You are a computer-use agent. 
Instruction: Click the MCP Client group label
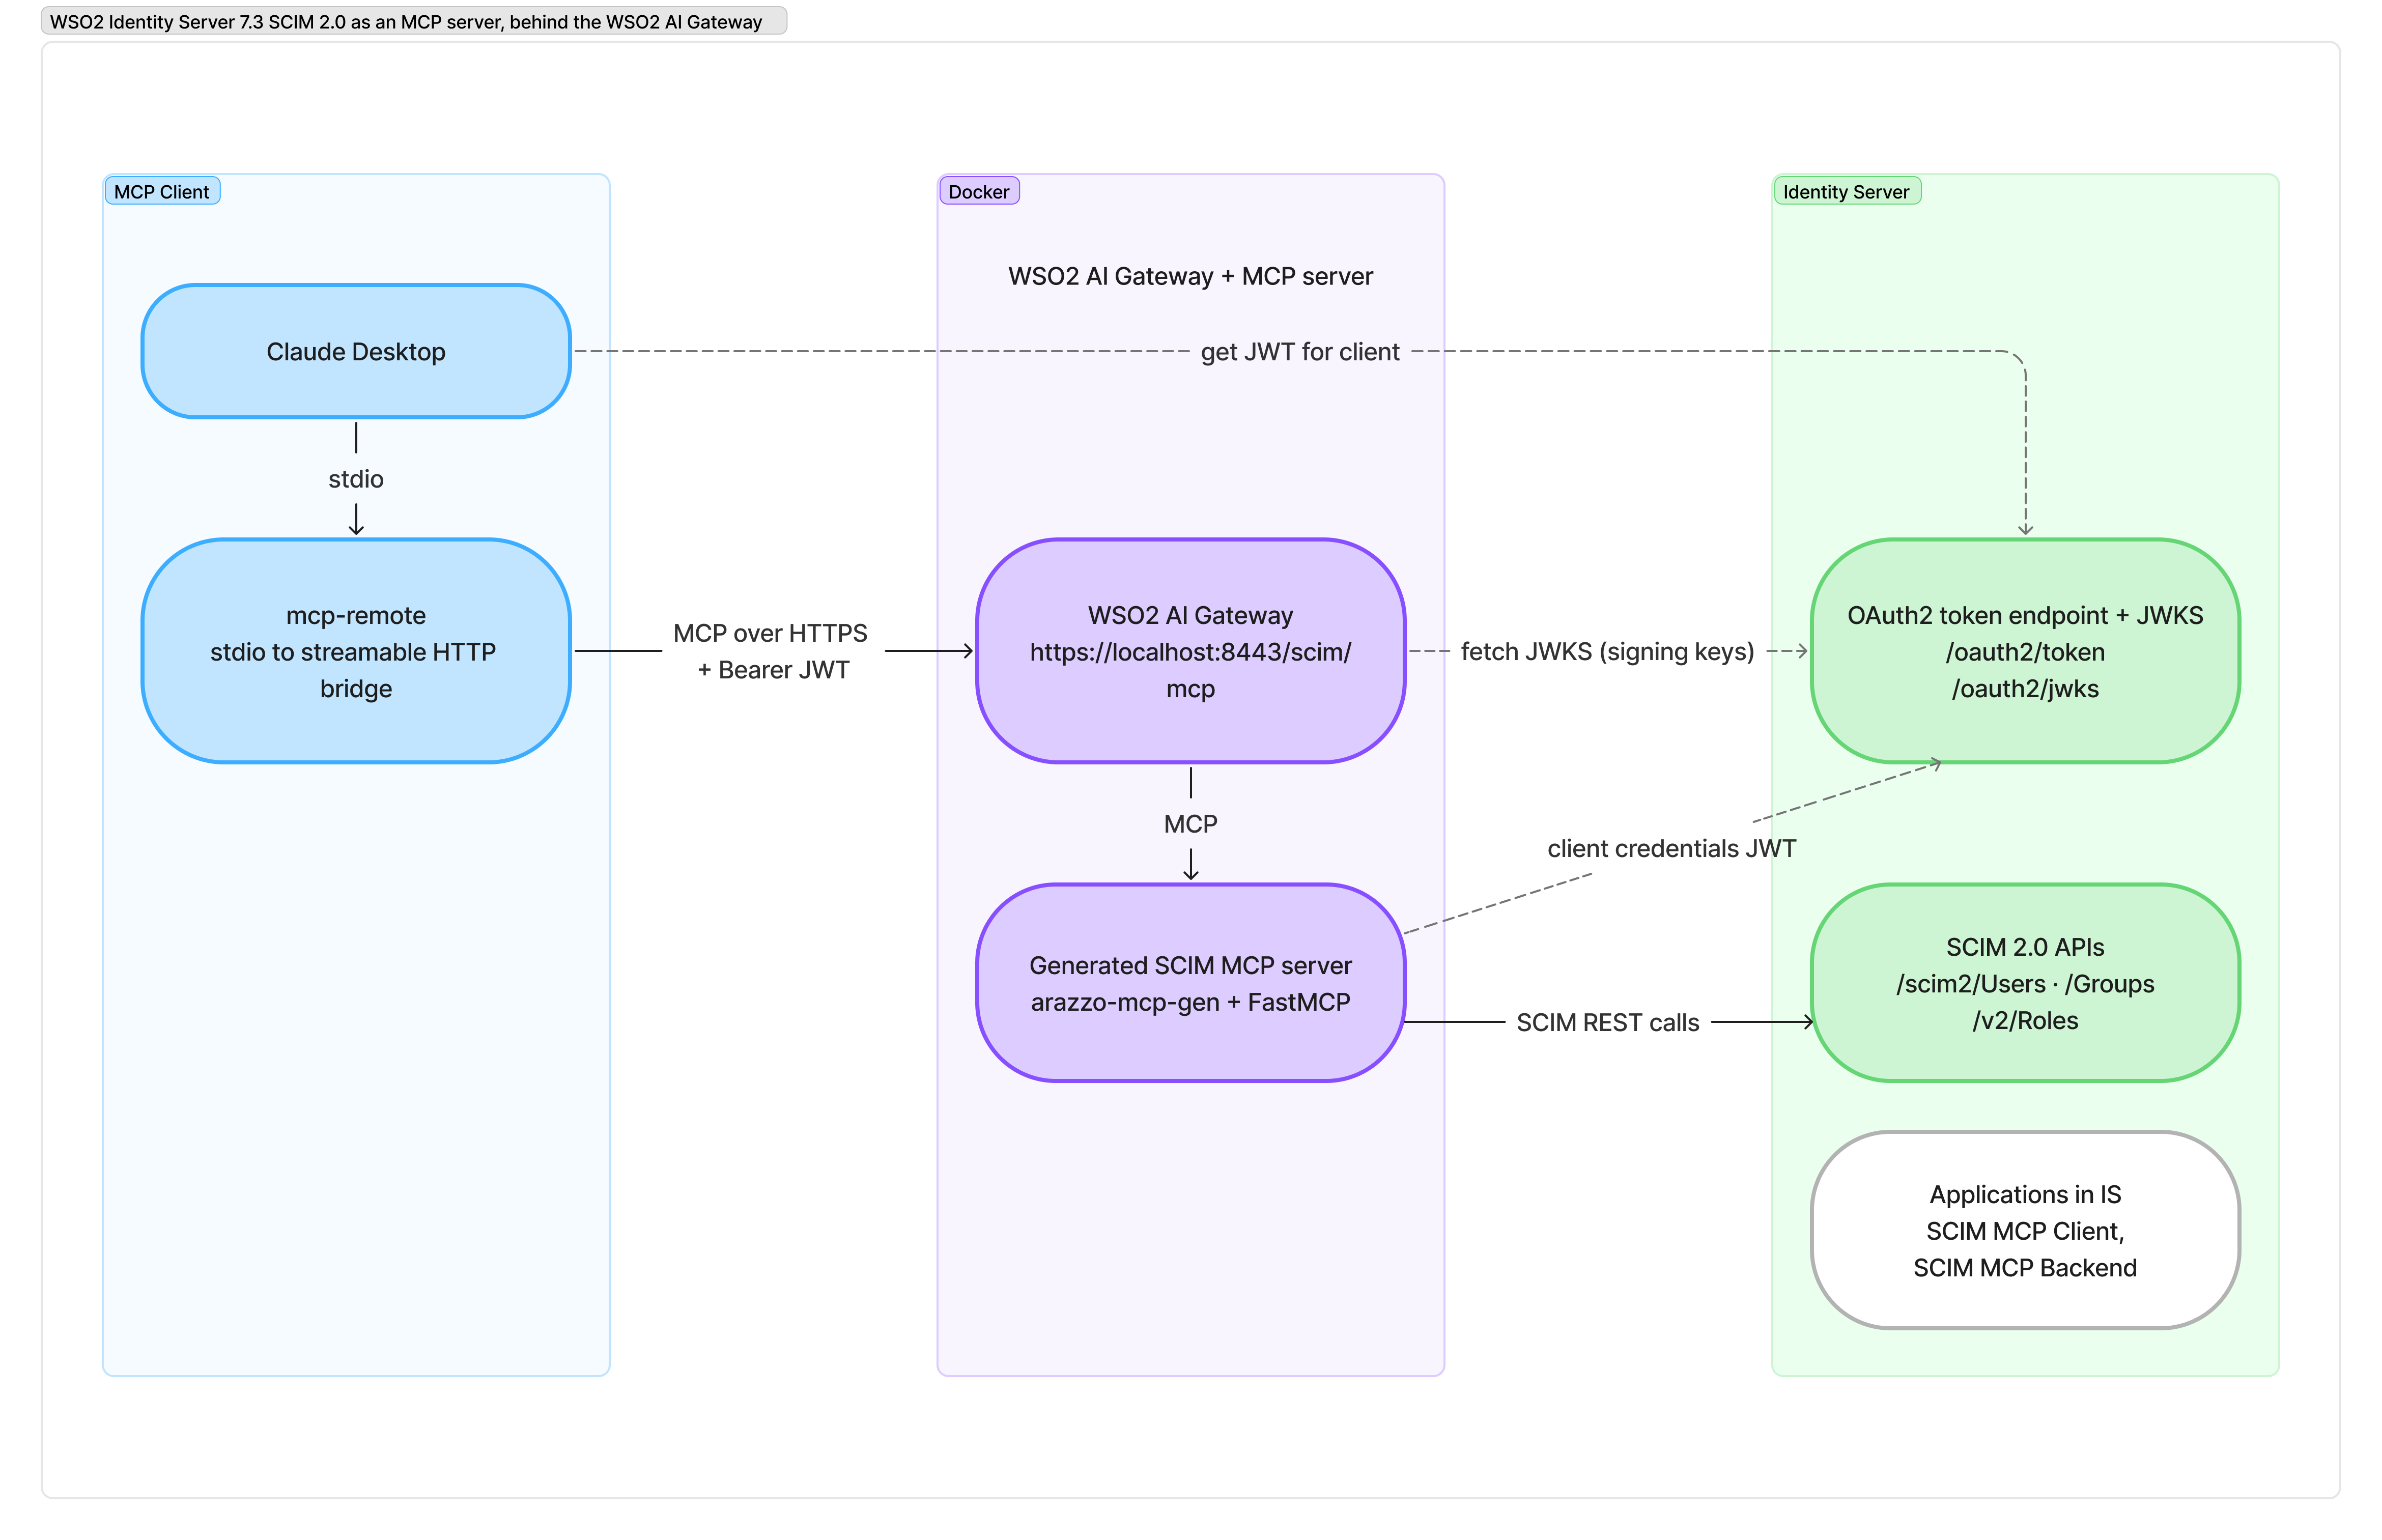click(x=162, y=191)
